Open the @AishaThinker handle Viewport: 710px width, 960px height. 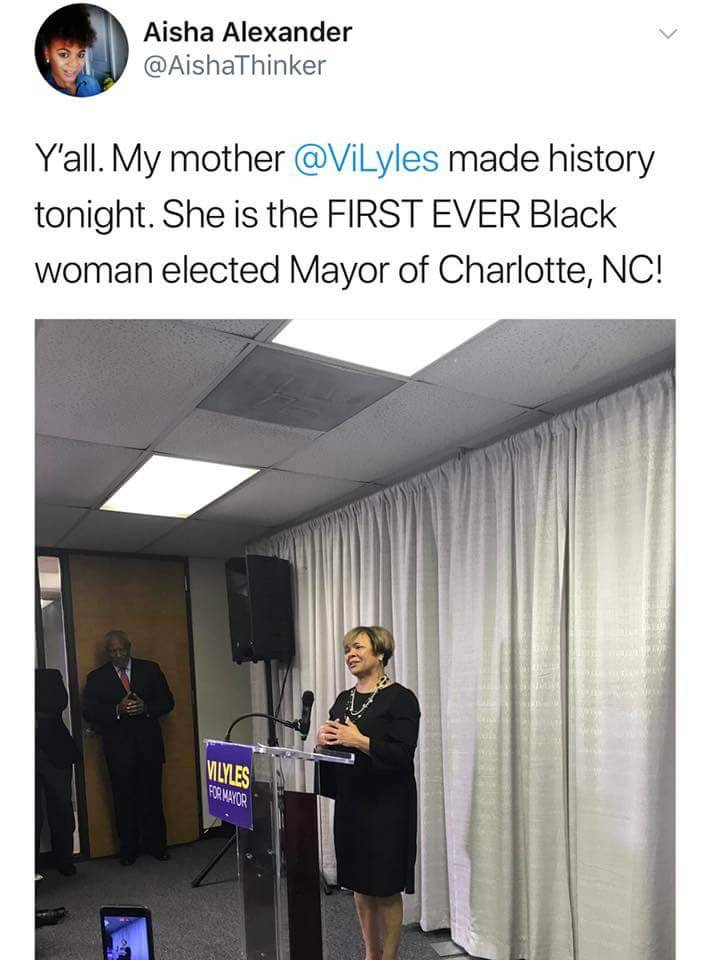[x=234, y=66]
